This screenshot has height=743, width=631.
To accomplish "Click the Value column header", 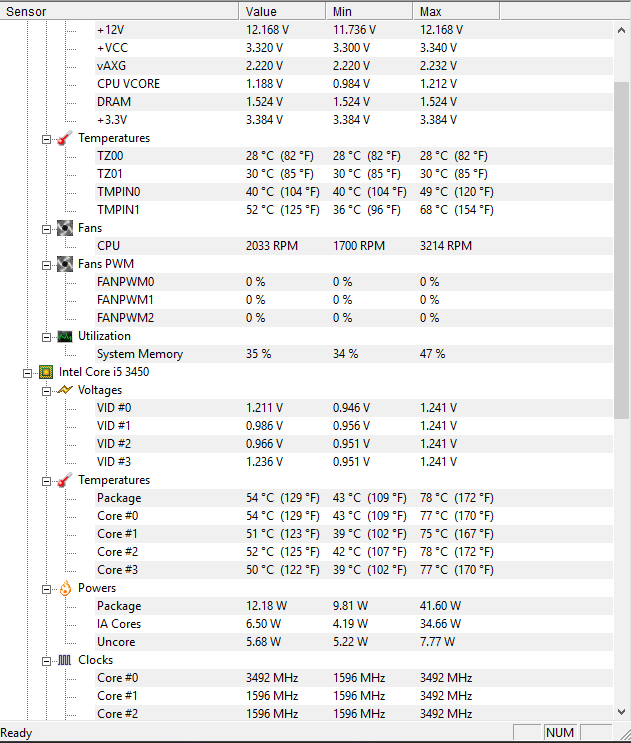I will [282, 11].
